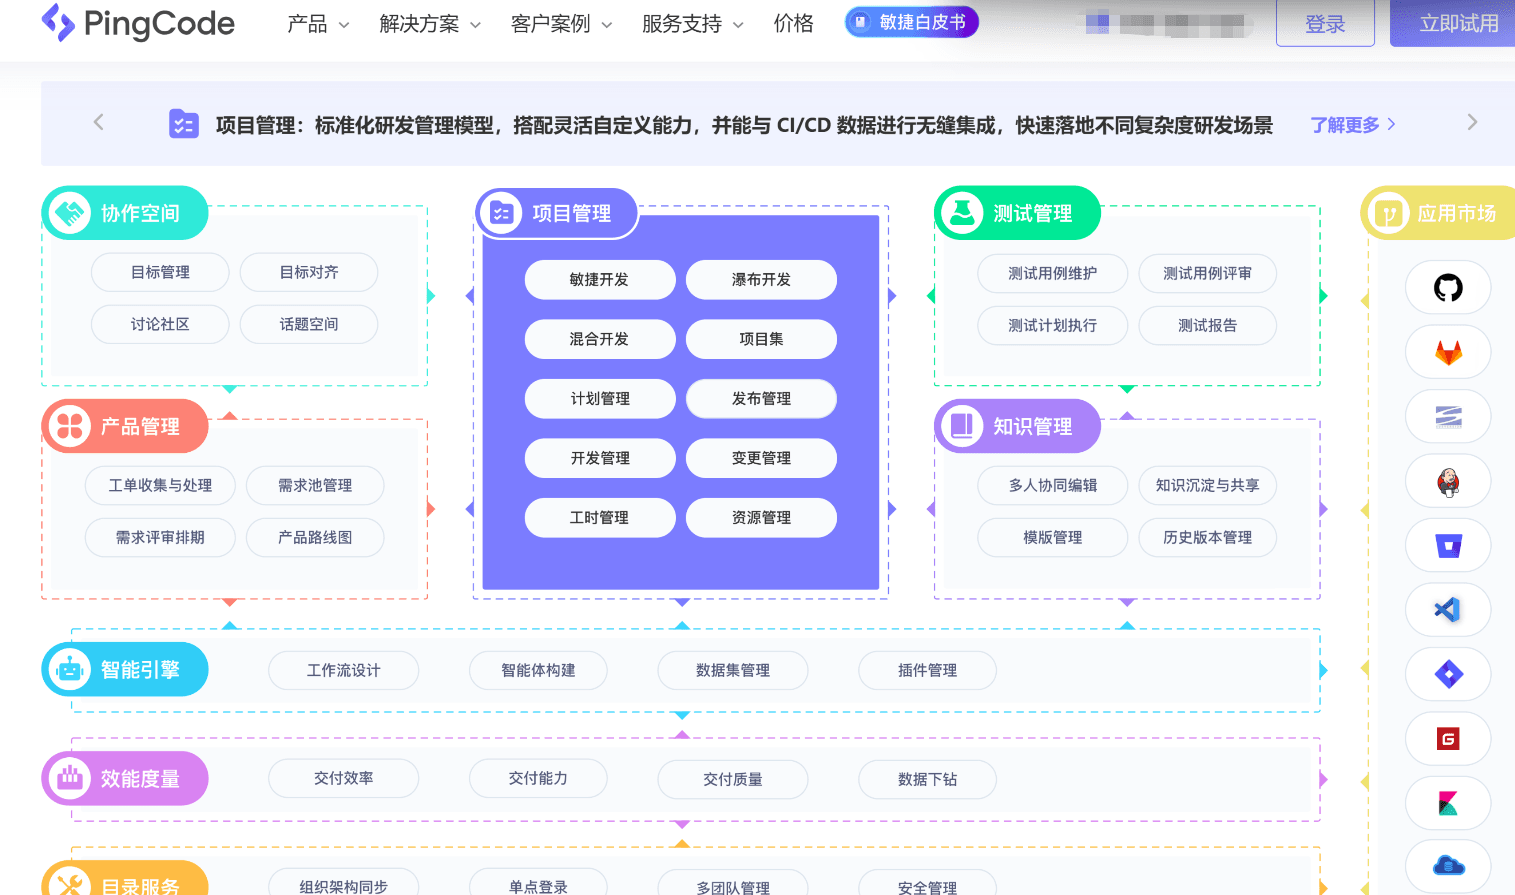This screenshot has height=895, width=1515.
Task: Expand the 服务支持 dropdown menu
Action: pyautogui.click(x=692, y=24)
